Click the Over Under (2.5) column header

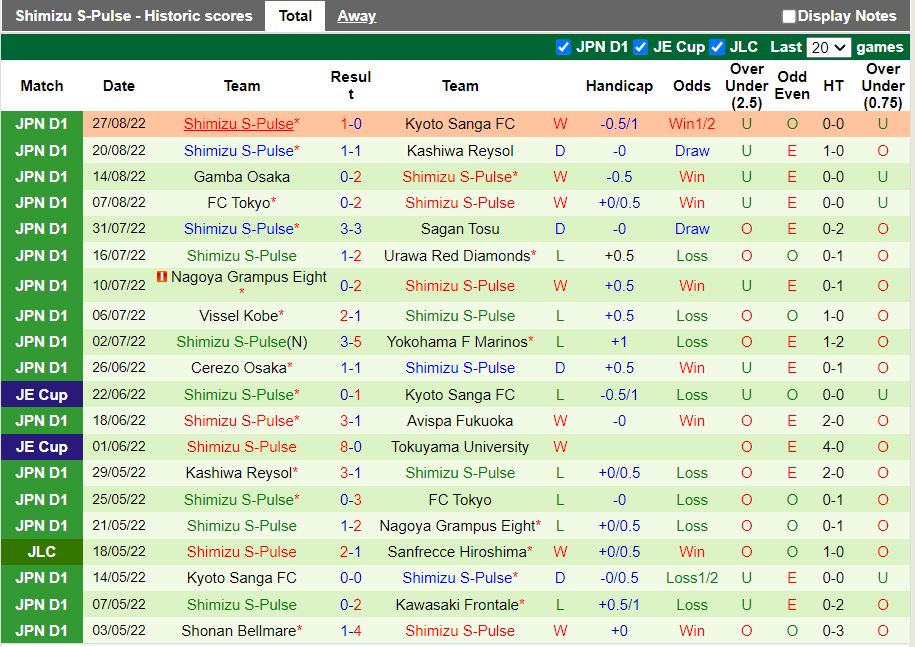(746, 86)
